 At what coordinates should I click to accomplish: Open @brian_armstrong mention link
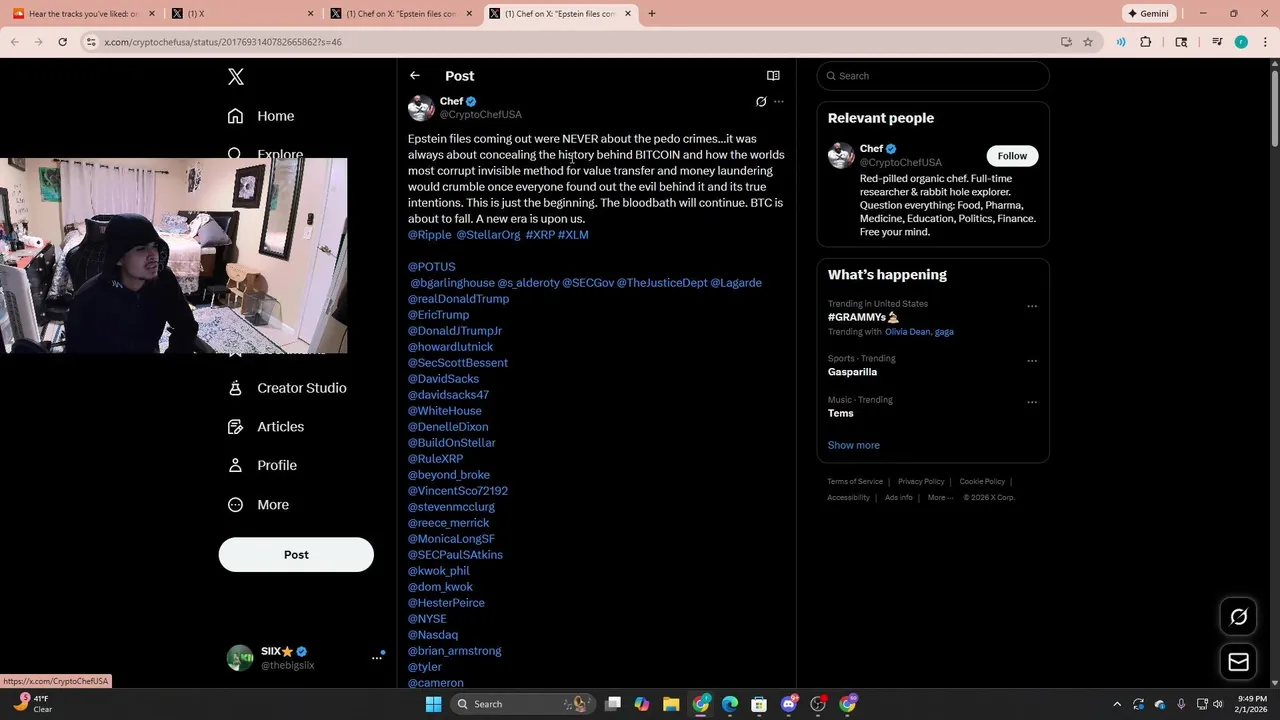pos(455,651)
